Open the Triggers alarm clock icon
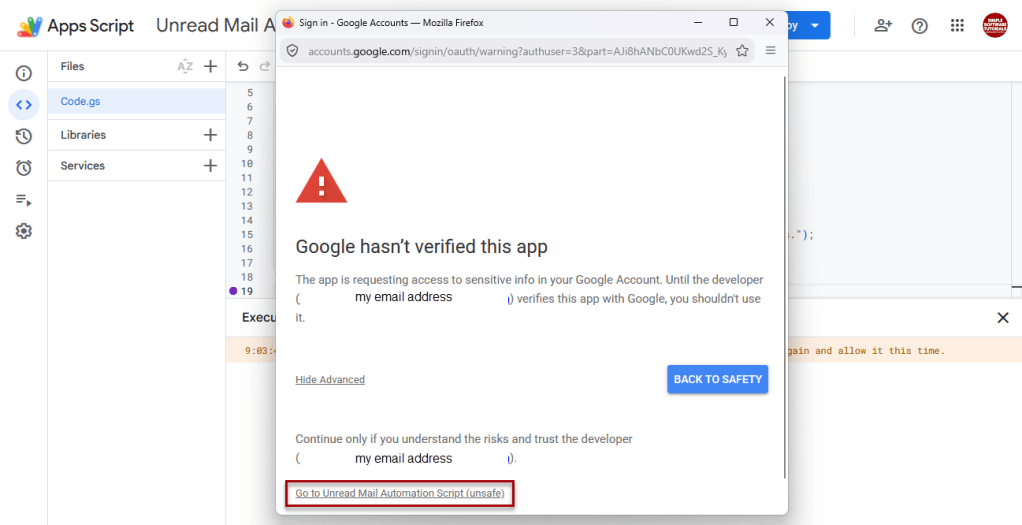 pyautogui.click(x=23, y=168)
